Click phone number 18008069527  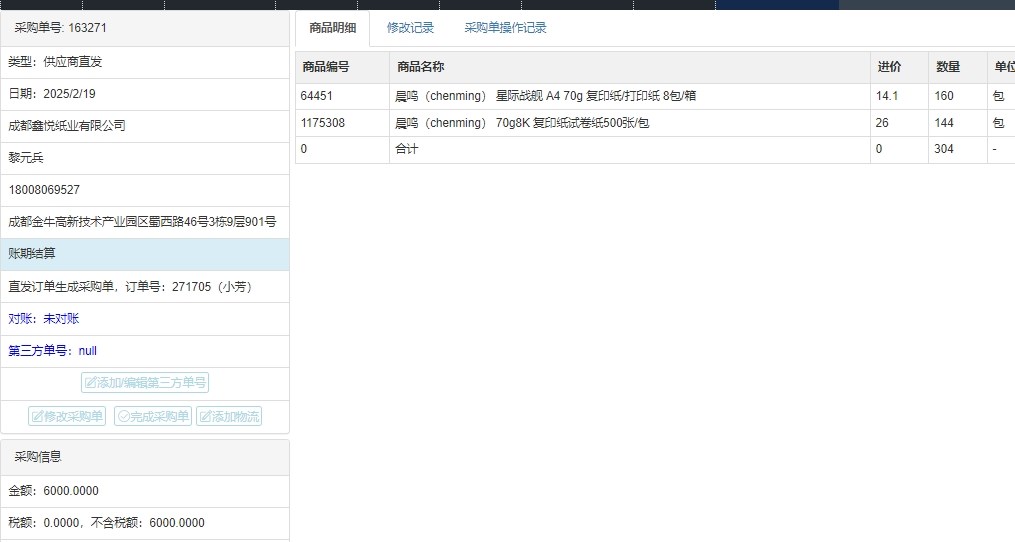click(44, 190)
